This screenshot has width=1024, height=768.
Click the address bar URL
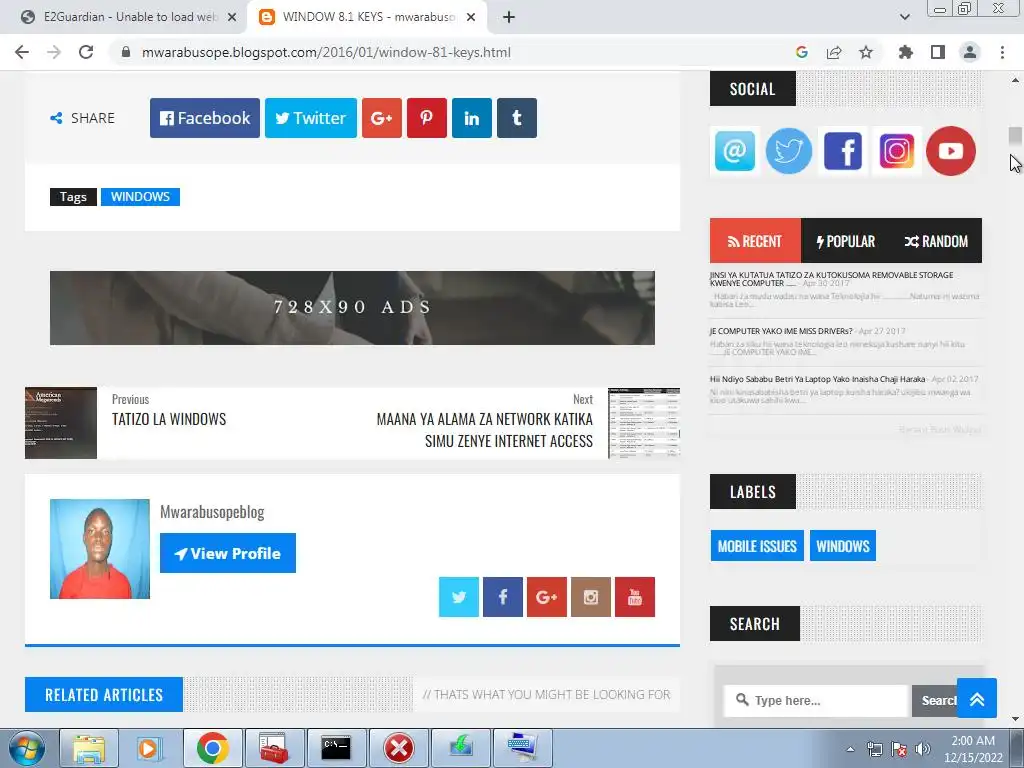point(327,52)
